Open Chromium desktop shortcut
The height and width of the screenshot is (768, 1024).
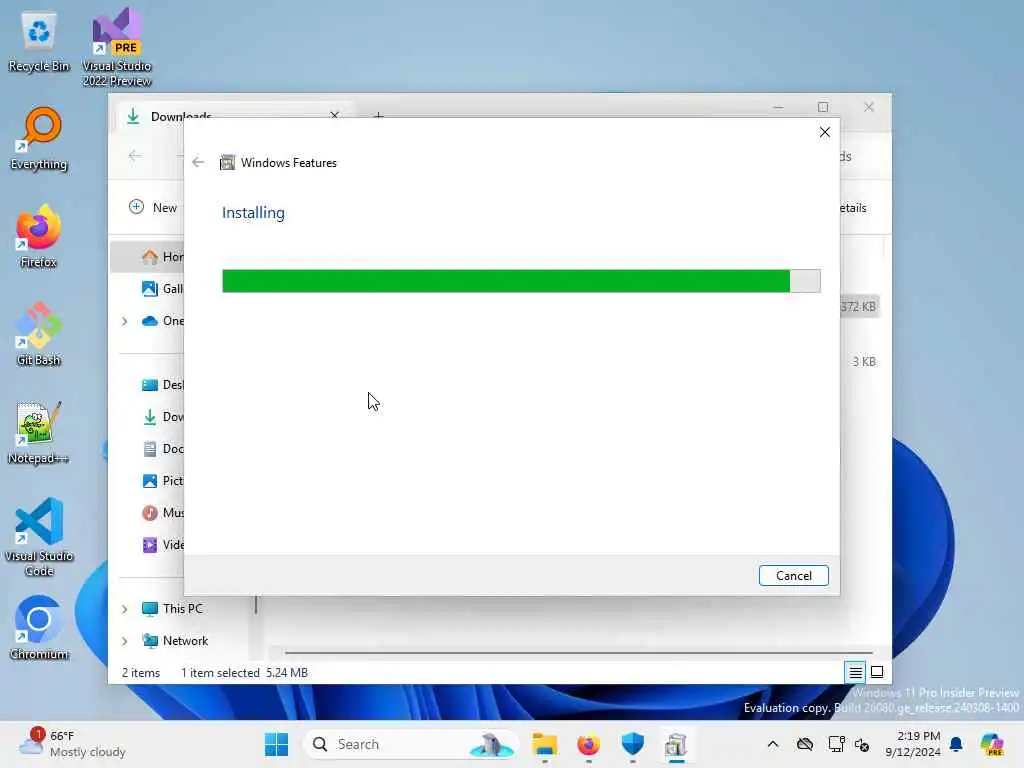(39, 628)
